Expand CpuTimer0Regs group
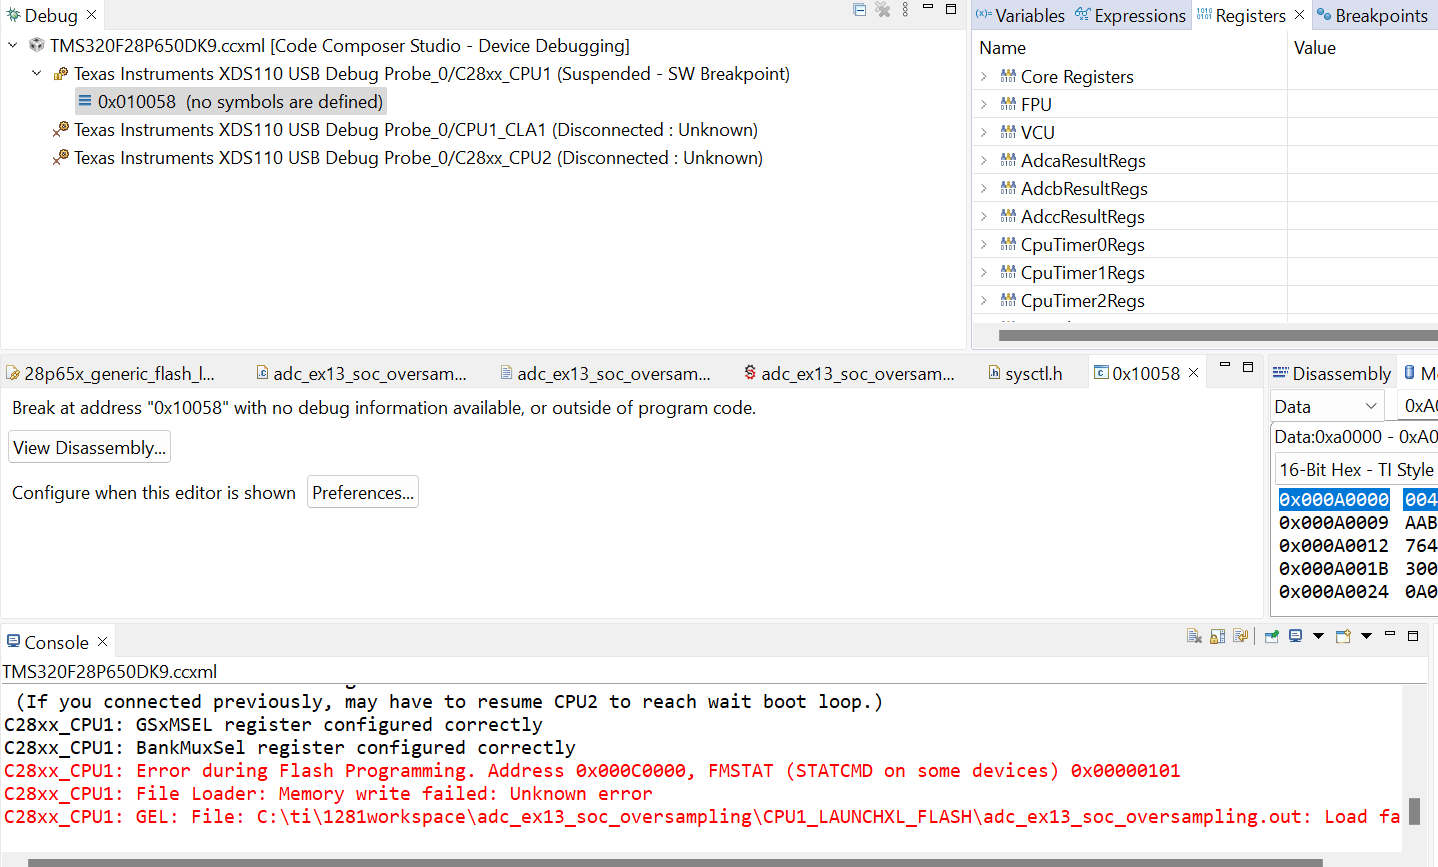 click(x=984, y=244)
